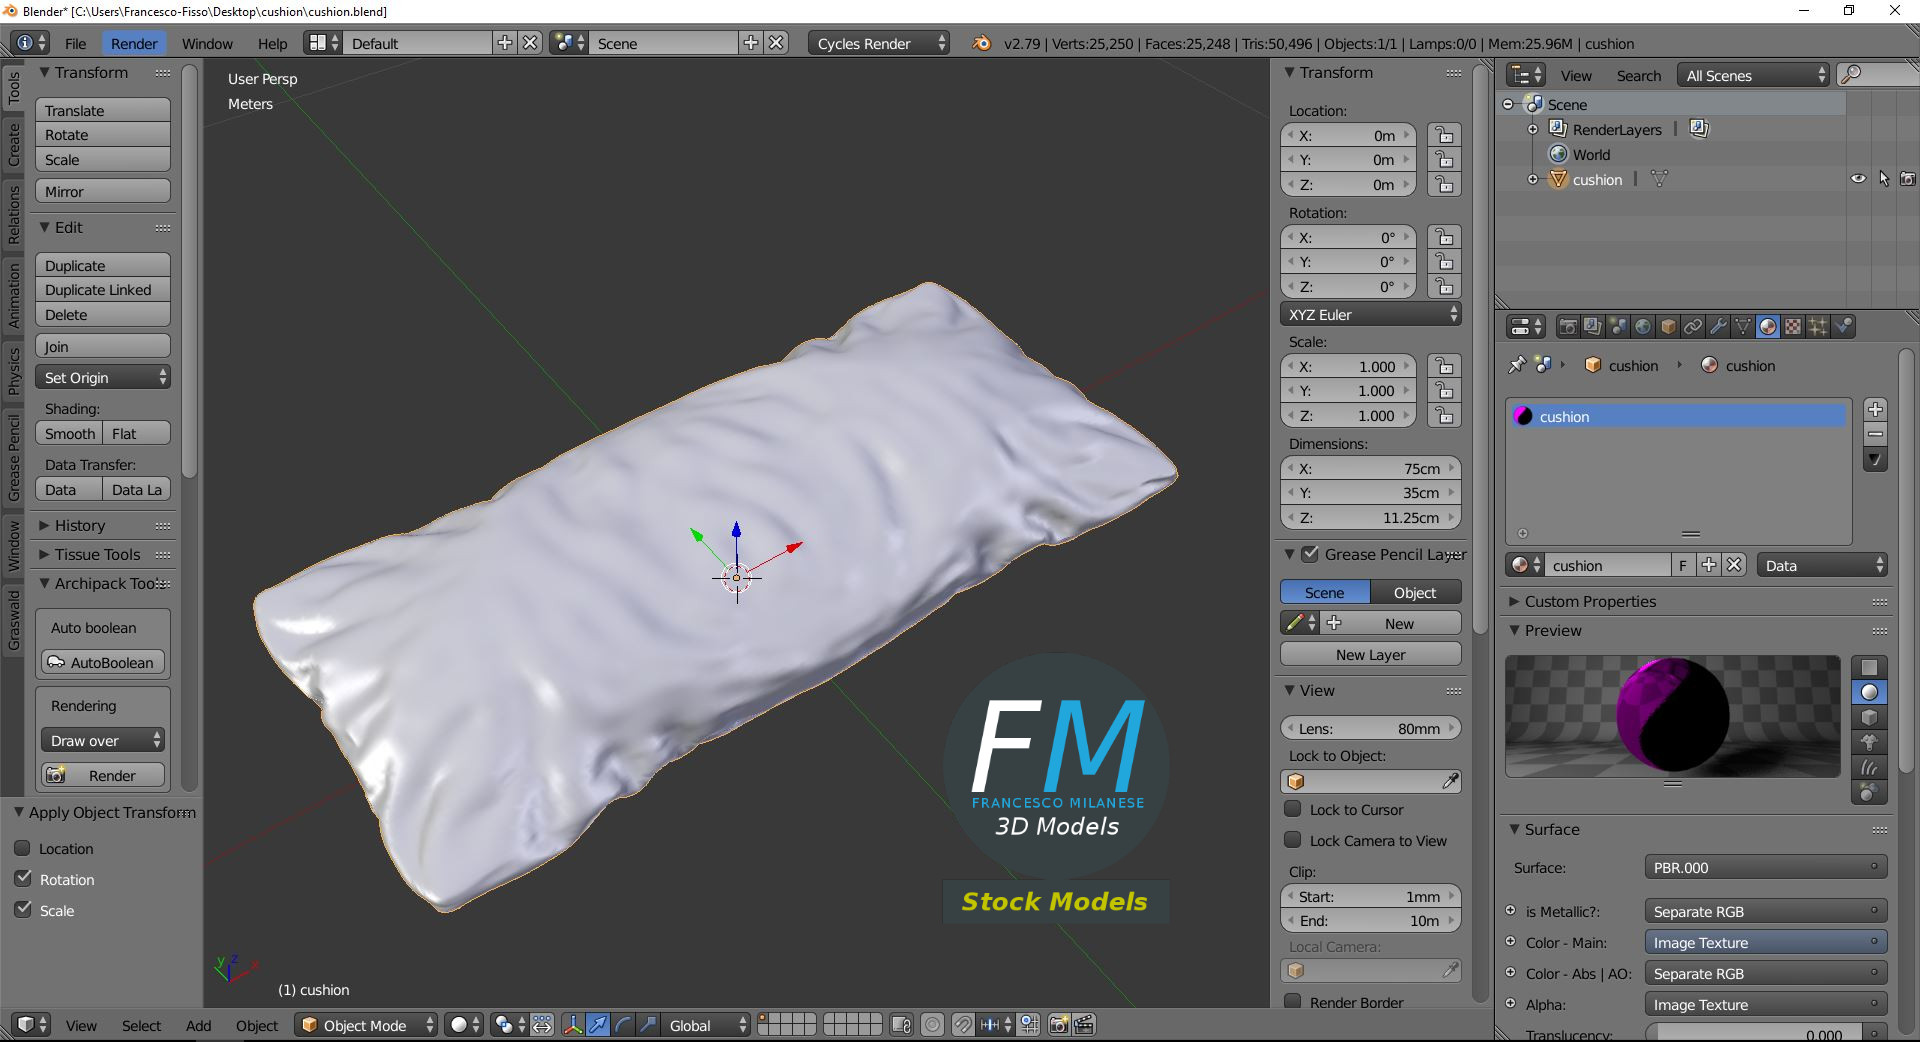1920x1042 pixels.
Task: Open the Physics properties tab icon
Action: (1843, 327)
